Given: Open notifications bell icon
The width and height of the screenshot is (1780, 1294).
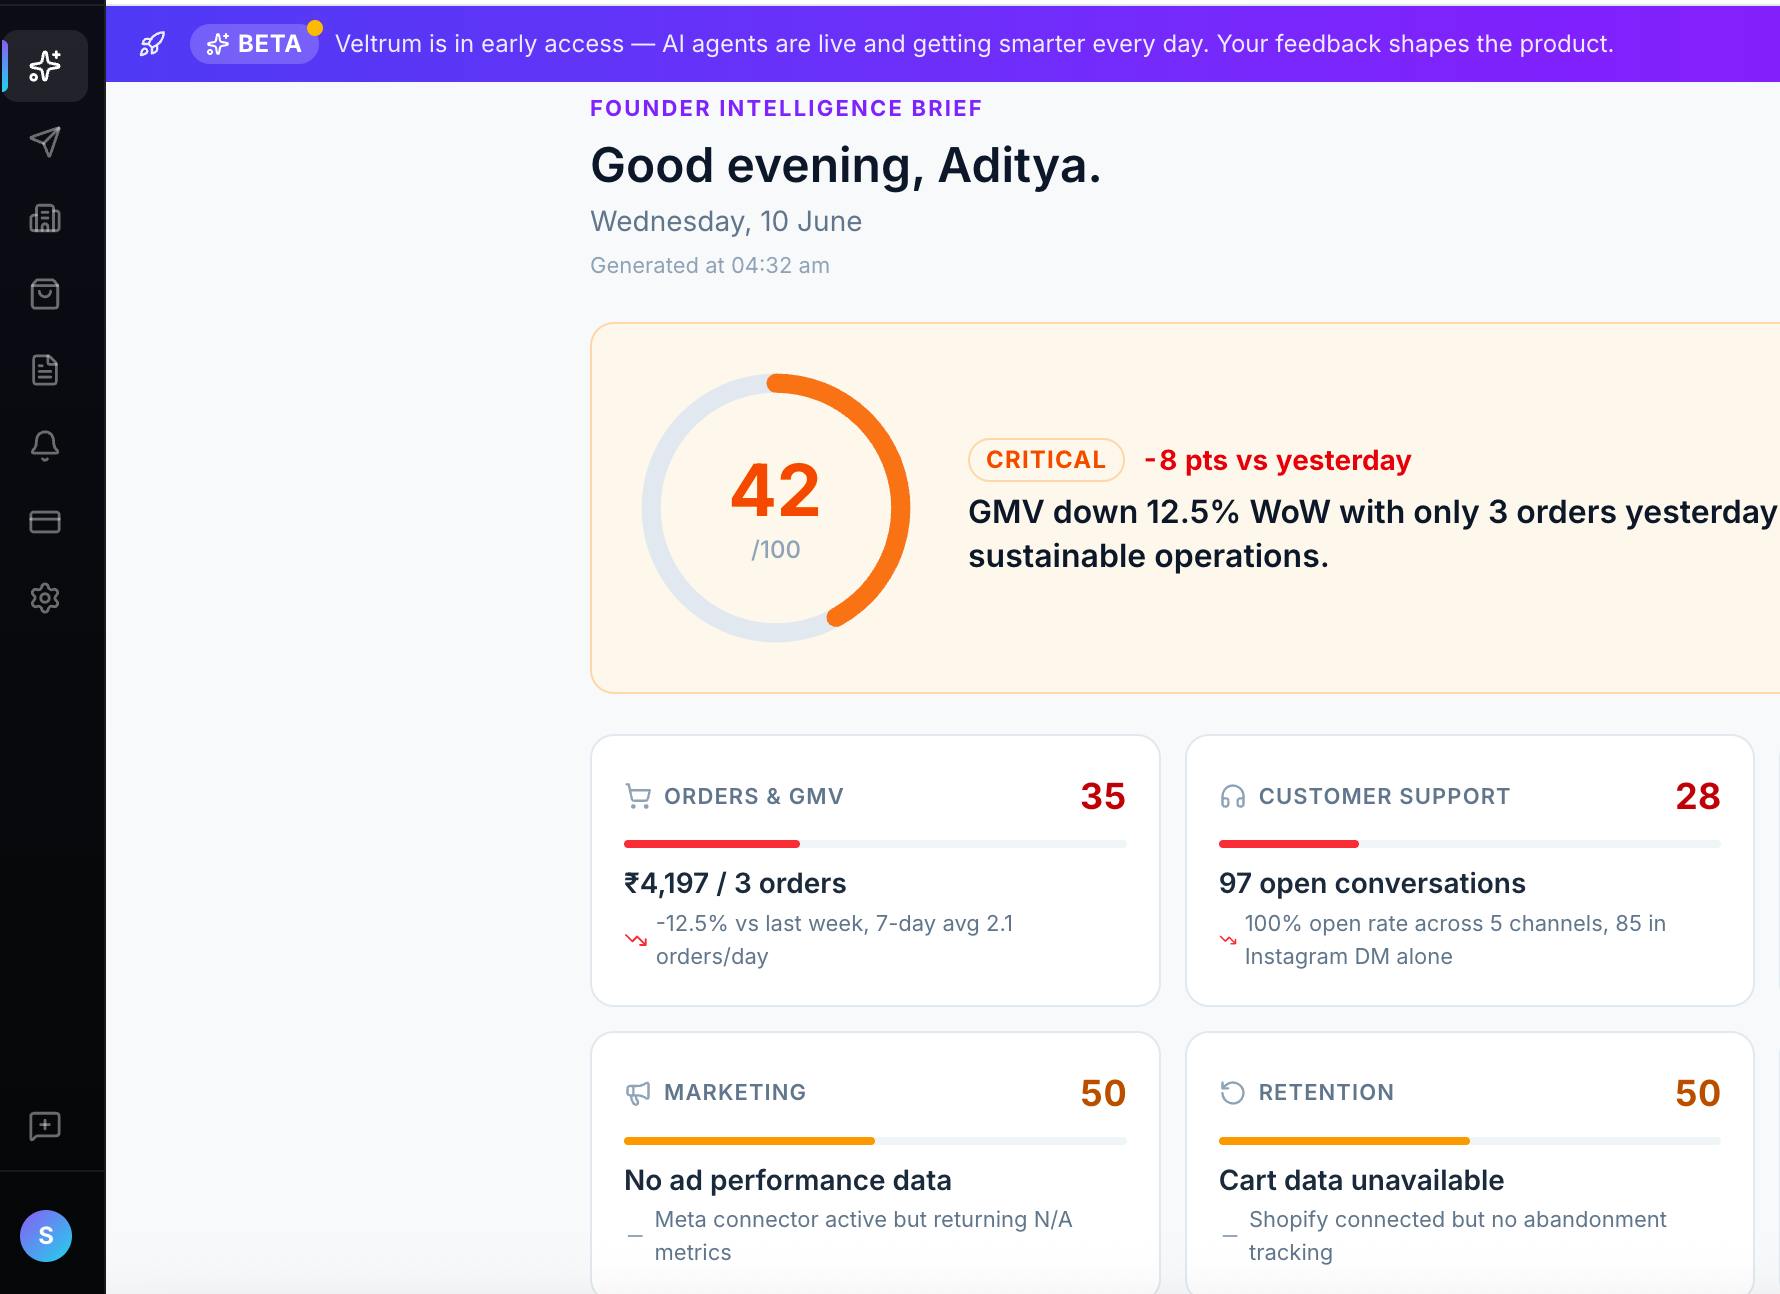Looking at the screenshot, I should pyautogui.click(x=45, y=446).
